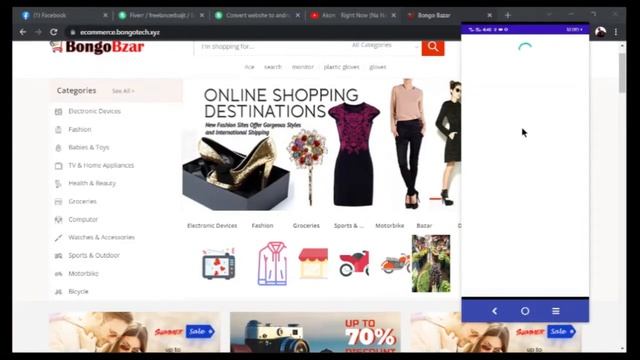640x360 pixels.
Task: Click the 'Sports & ...' label under the banner
Action: (x=348, y=225)
